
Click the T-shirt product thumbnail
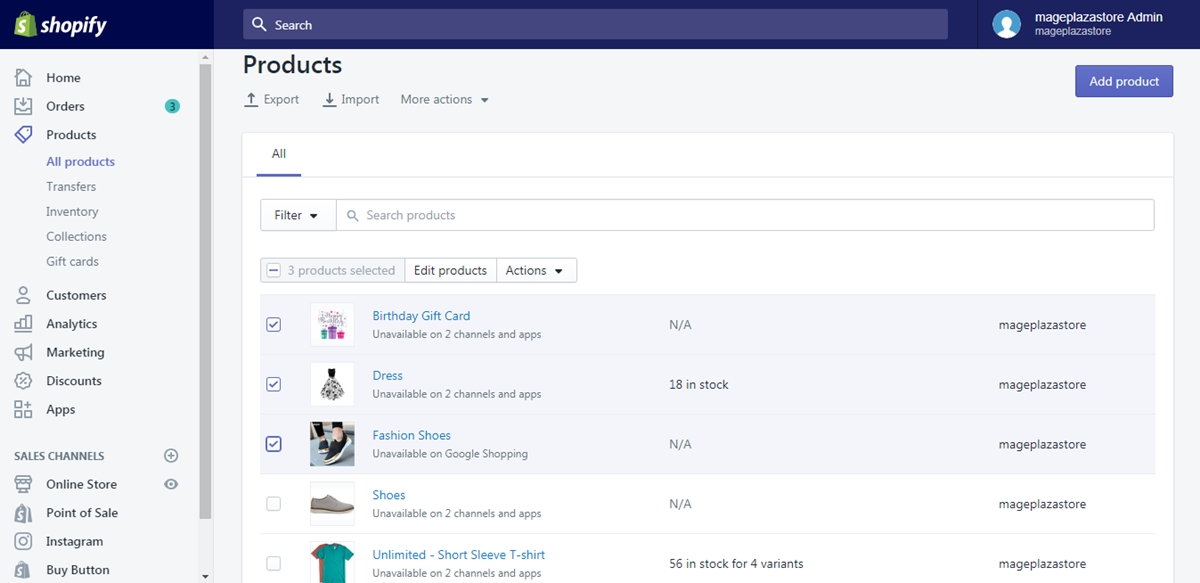[332, 562]
